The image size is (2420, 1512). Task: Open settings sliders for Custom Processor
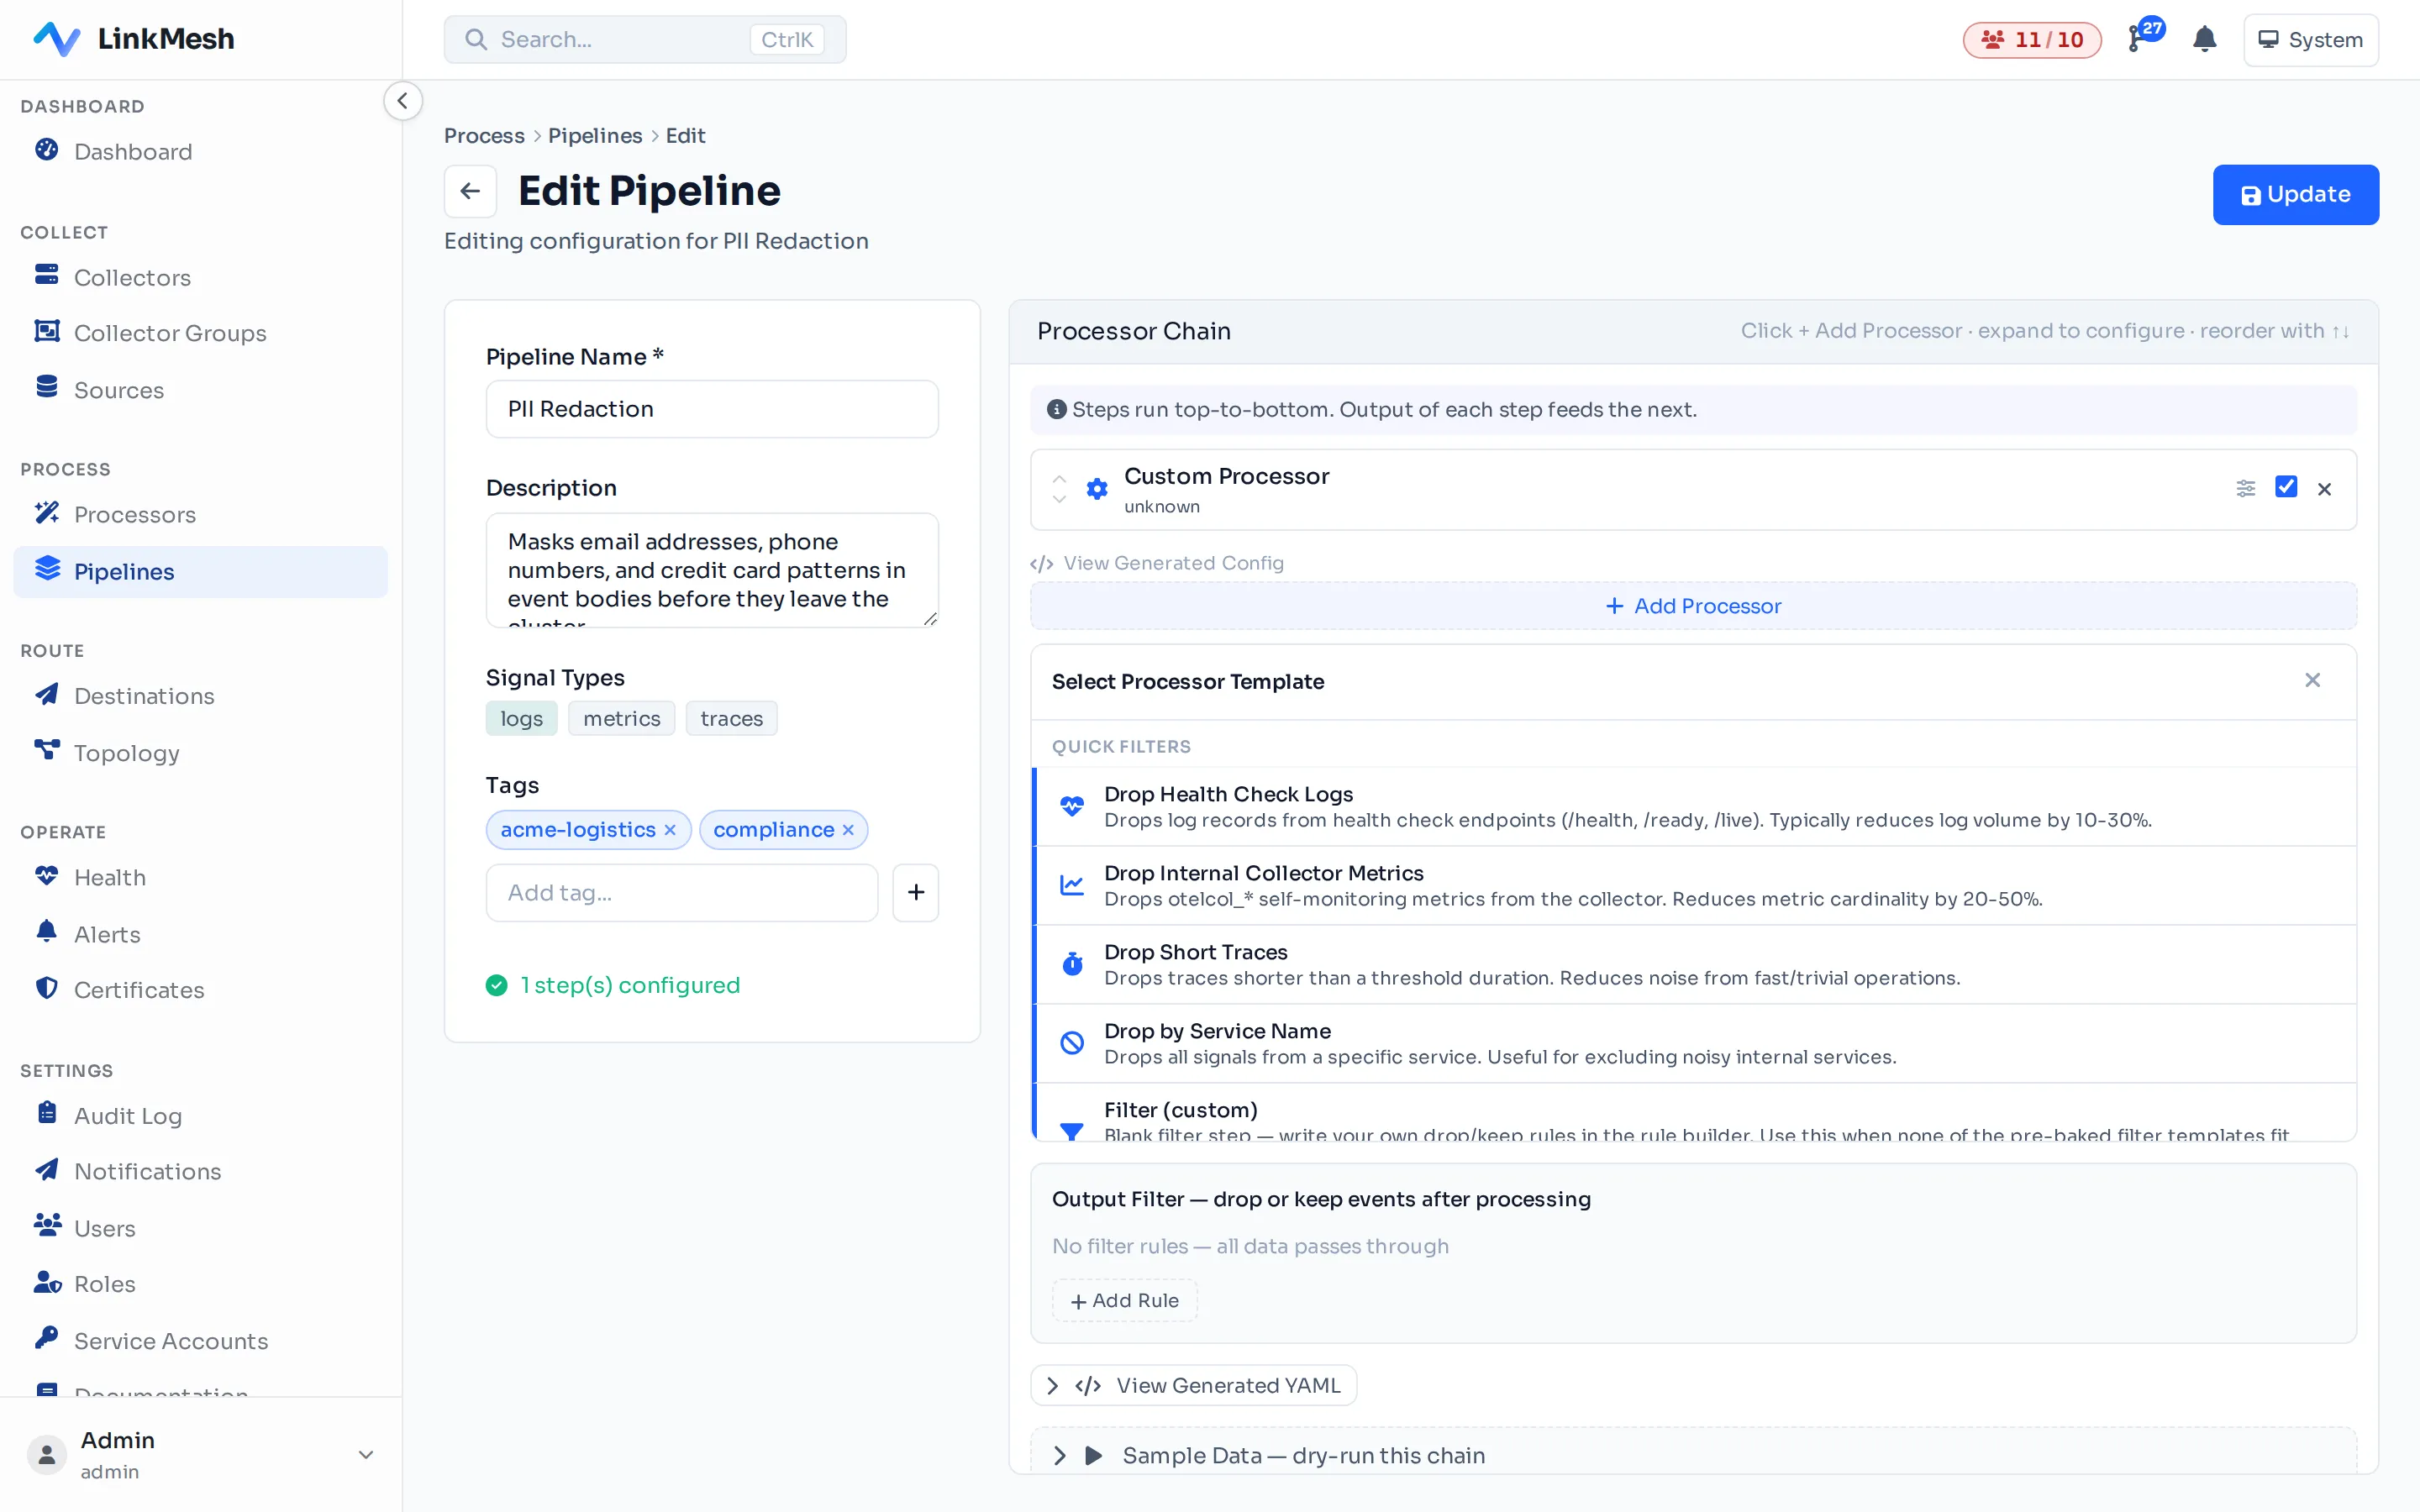(2245, 488)
